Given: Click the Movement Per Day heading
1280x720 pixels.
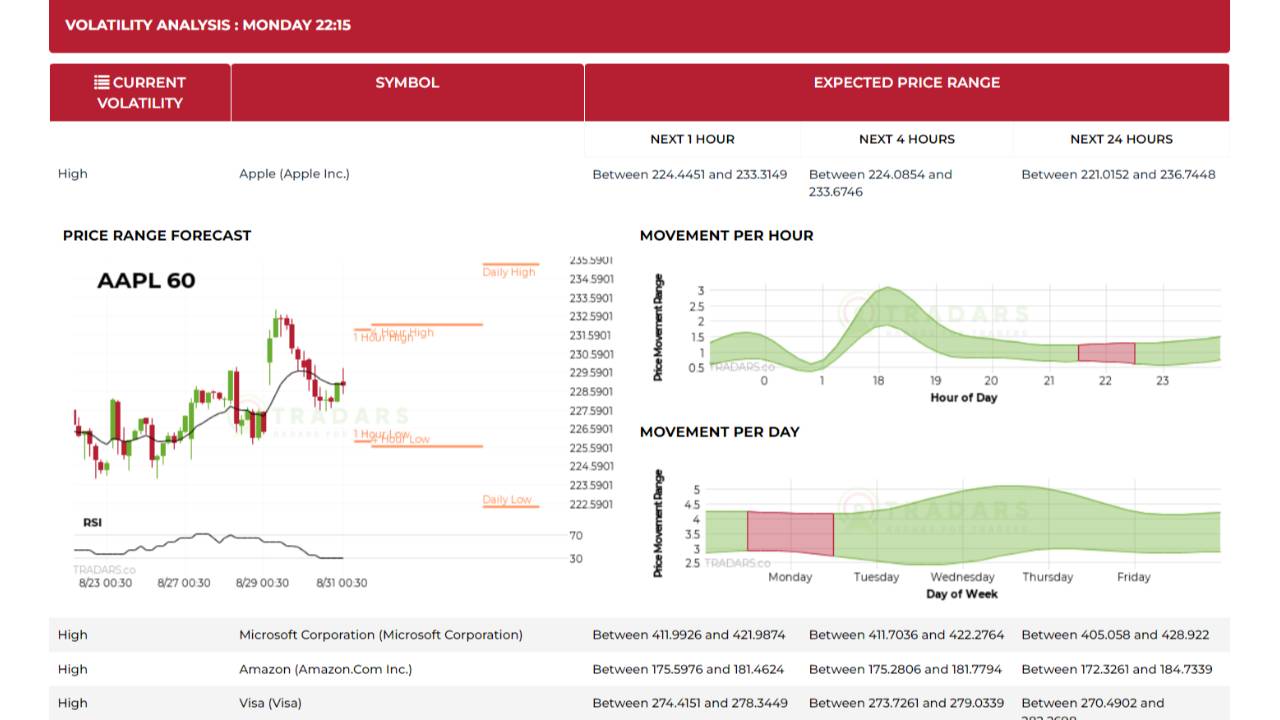Looking at the screenshot, I should (720, 432).
